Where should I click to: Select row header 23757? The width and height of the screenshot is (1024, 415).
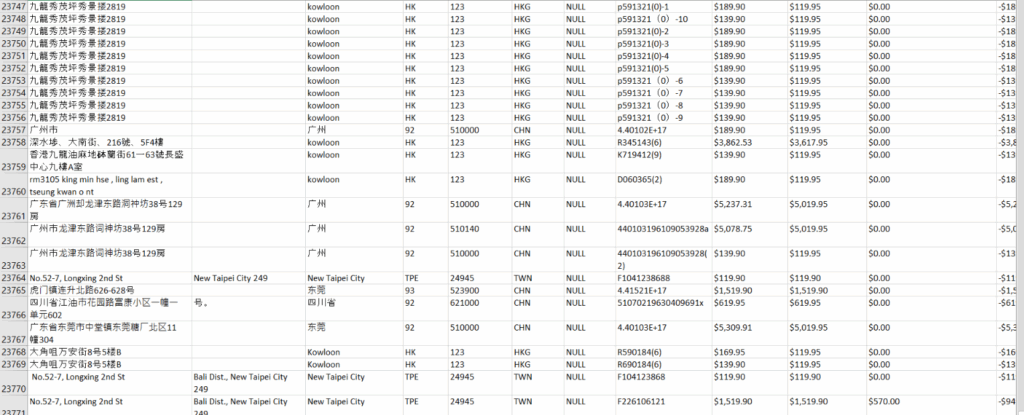click(14, 130)
